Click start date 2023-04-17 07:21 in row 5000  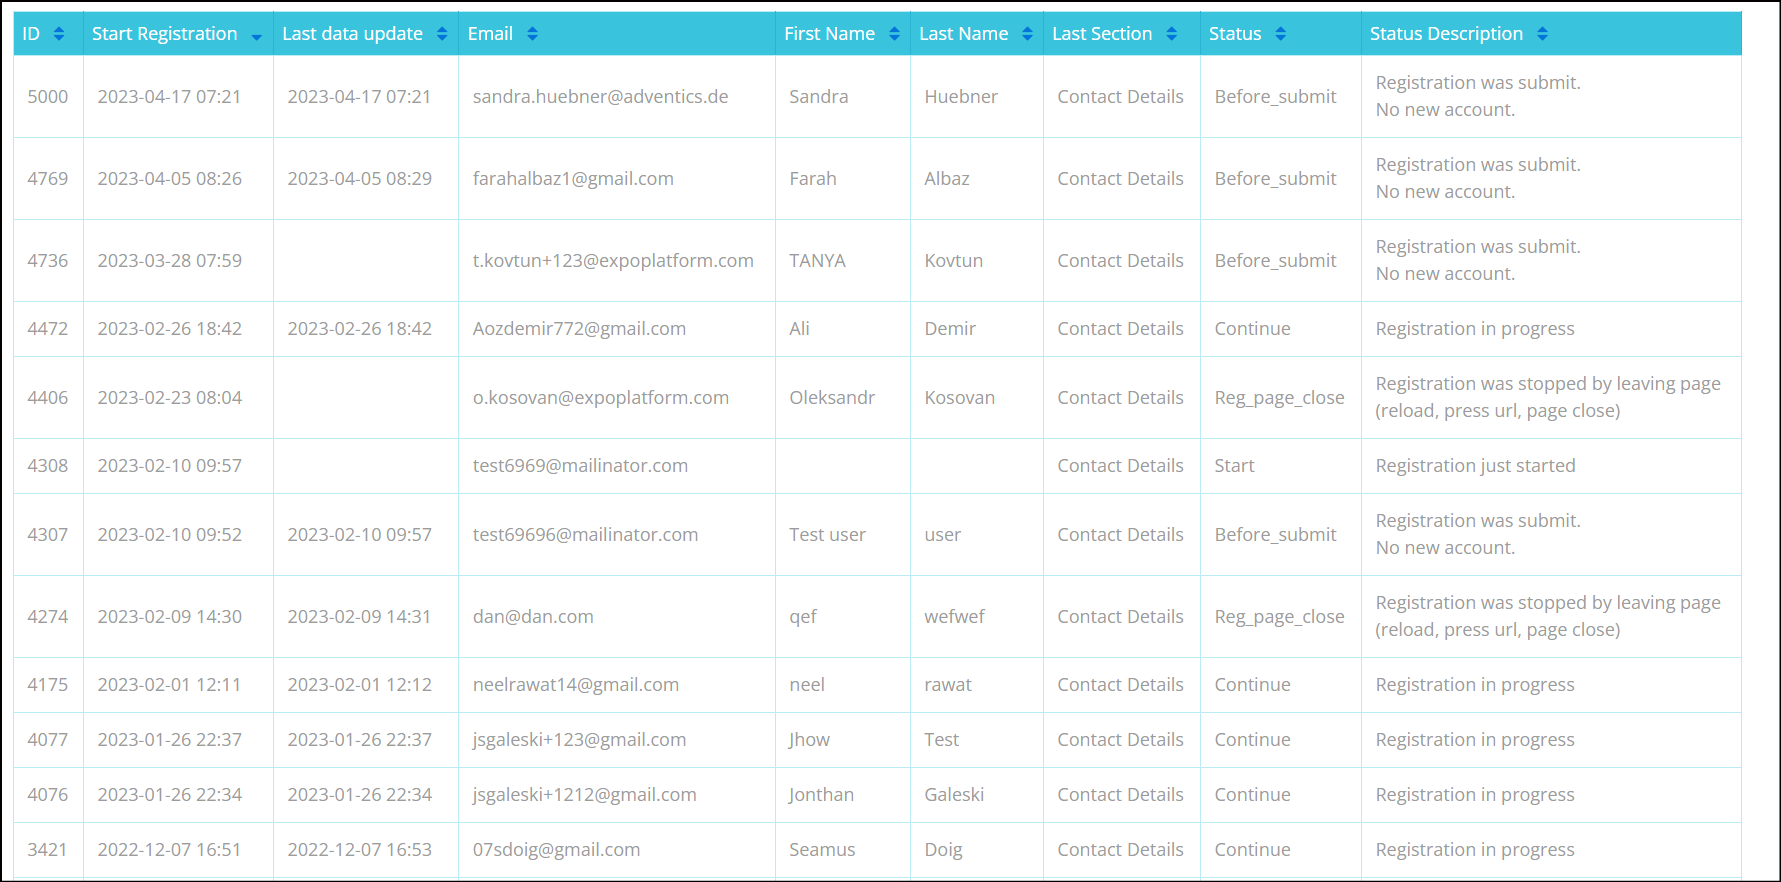(169, 97)
